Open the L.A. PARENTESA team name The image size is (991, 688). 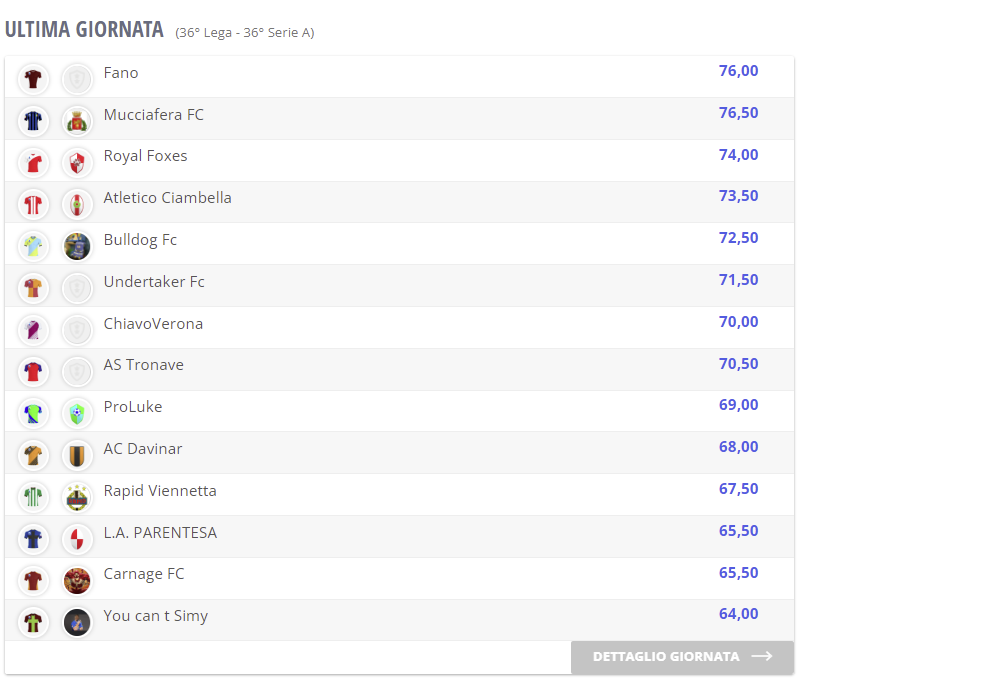[161, 533]
